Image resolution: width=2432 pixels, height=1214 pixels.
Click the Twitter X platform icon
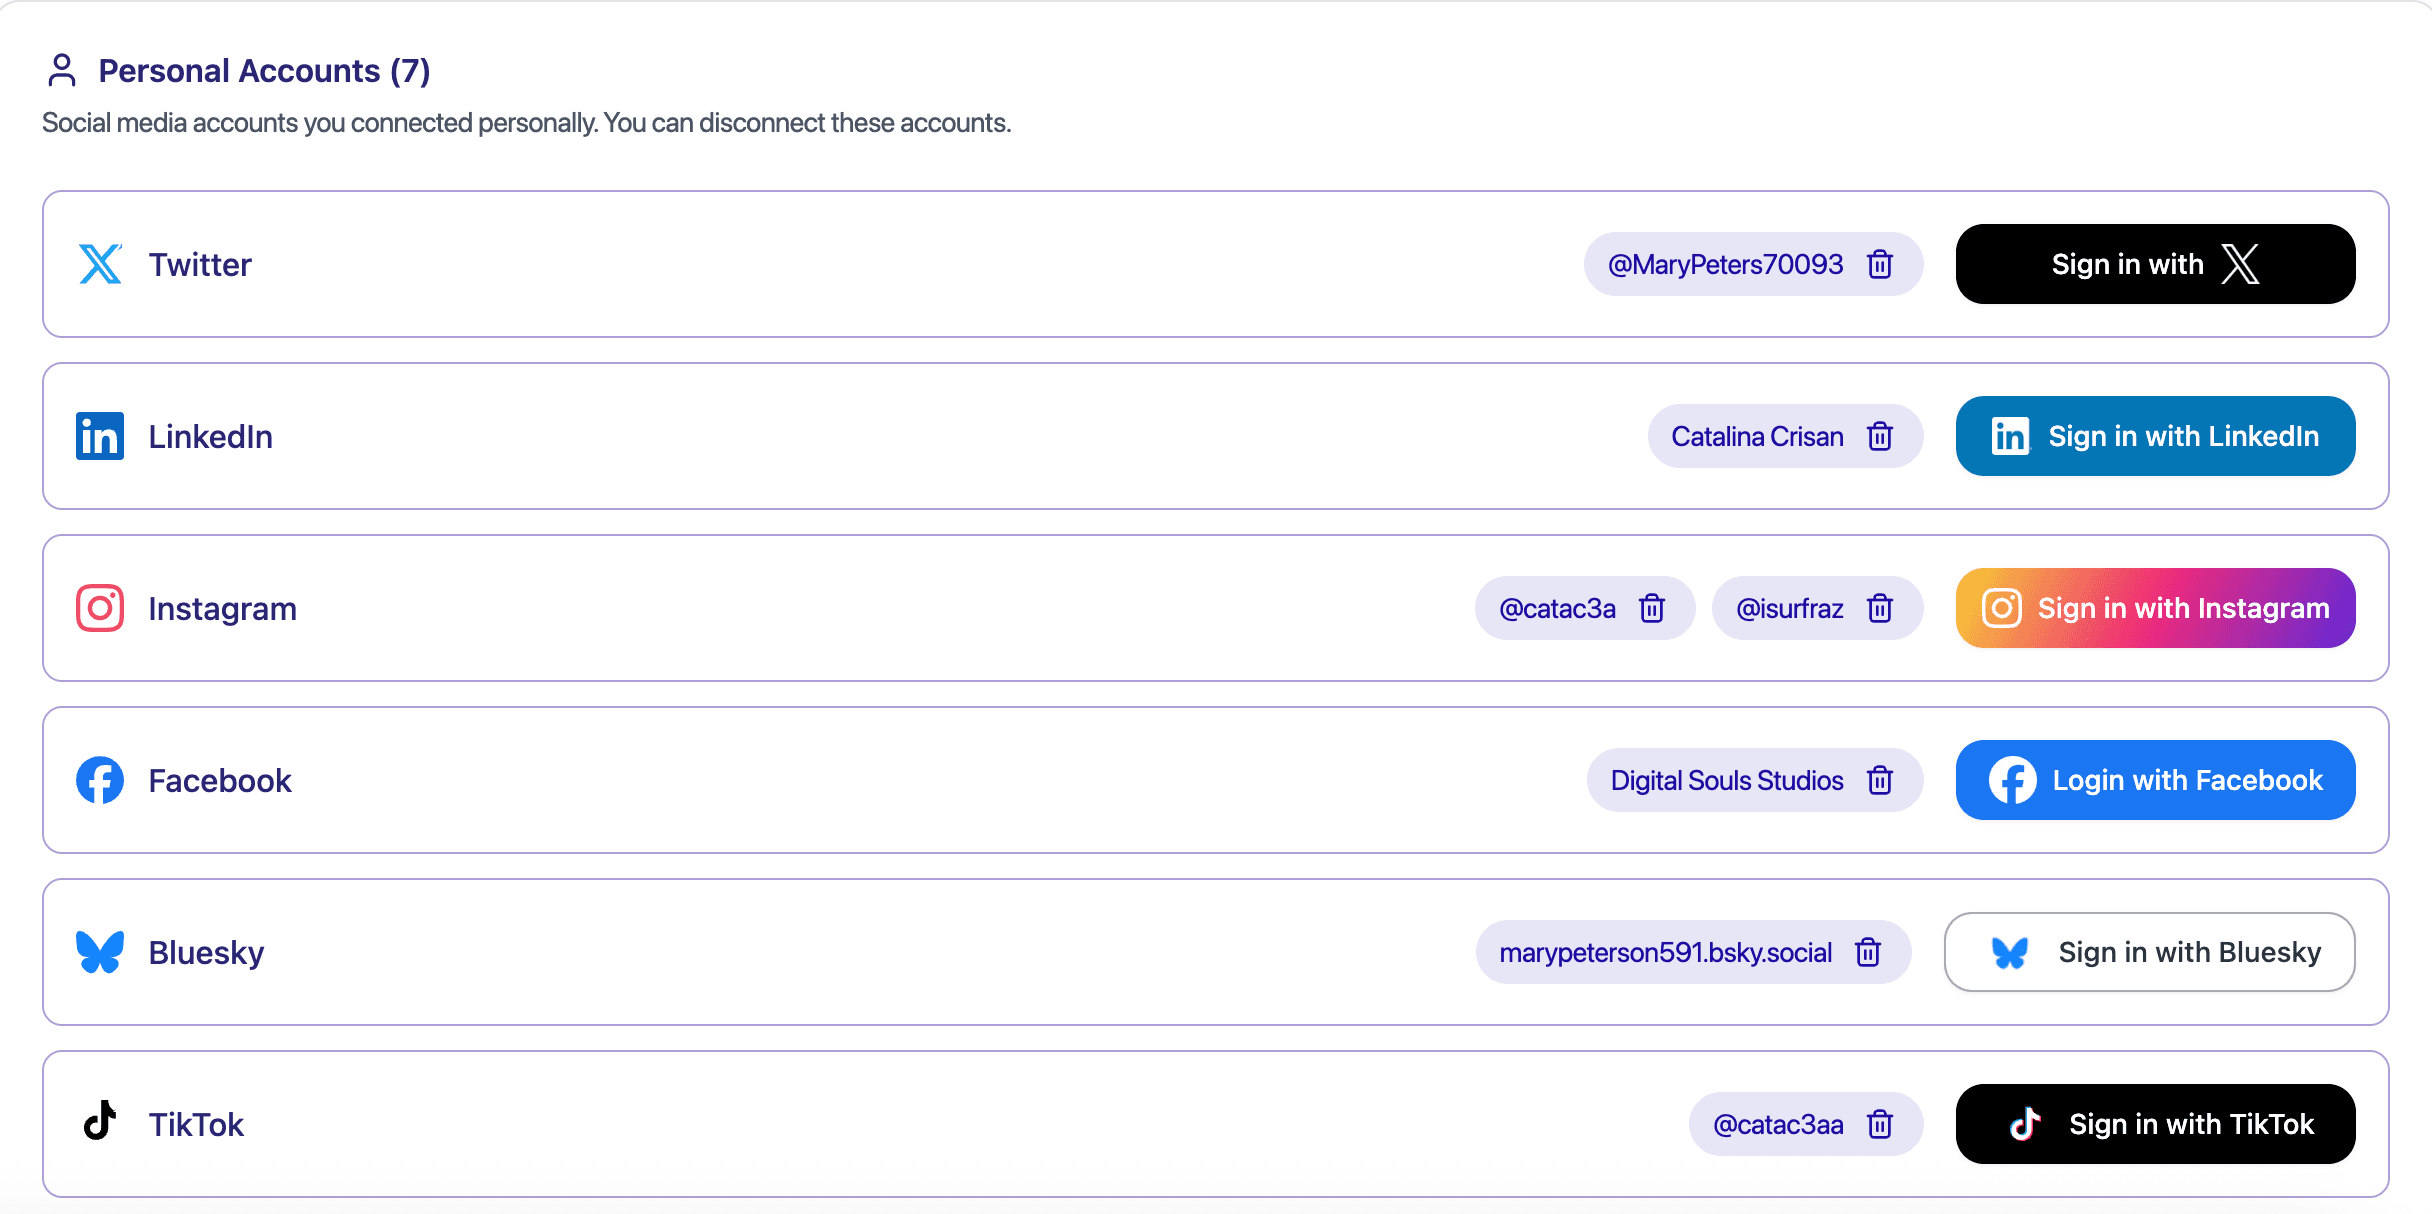click(x=100, y=264)
